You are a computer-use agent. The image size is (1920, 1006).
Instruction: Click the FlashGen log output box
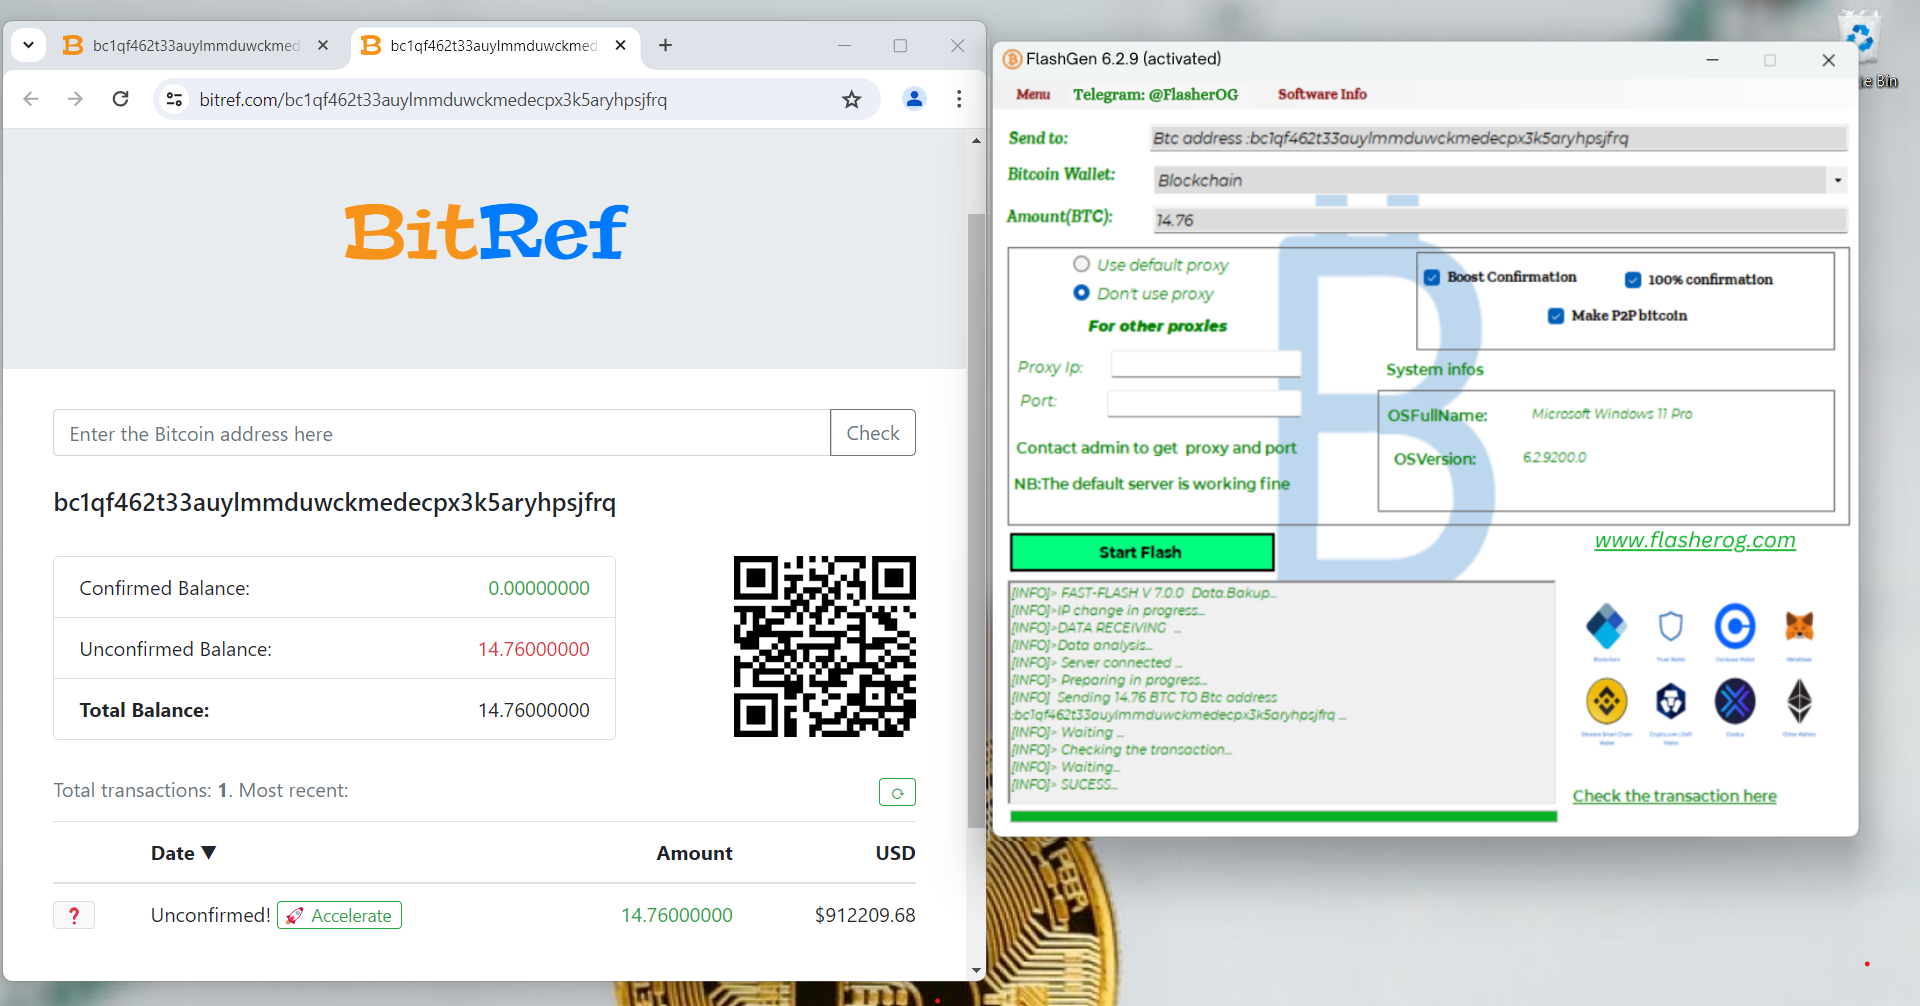(x=1282, y=692)
